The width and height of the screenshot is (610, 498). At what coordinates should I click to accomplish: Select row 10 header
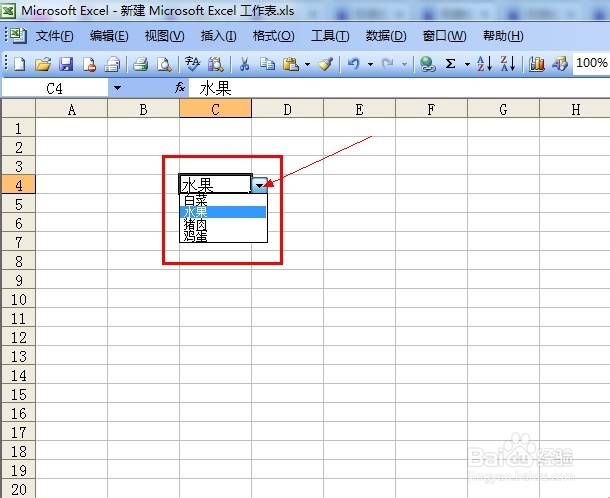click(x=18, y=299)
